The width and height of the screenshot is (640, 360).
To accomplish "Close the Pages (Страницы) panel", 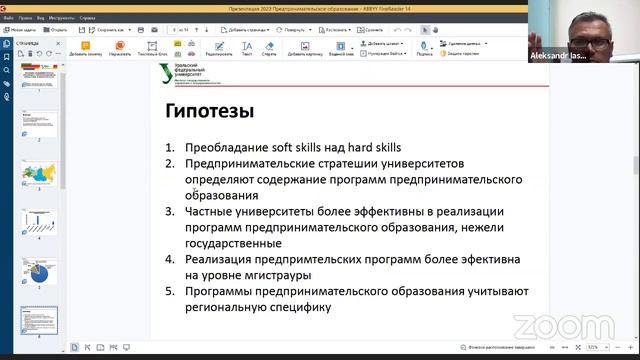I will 58,43.
